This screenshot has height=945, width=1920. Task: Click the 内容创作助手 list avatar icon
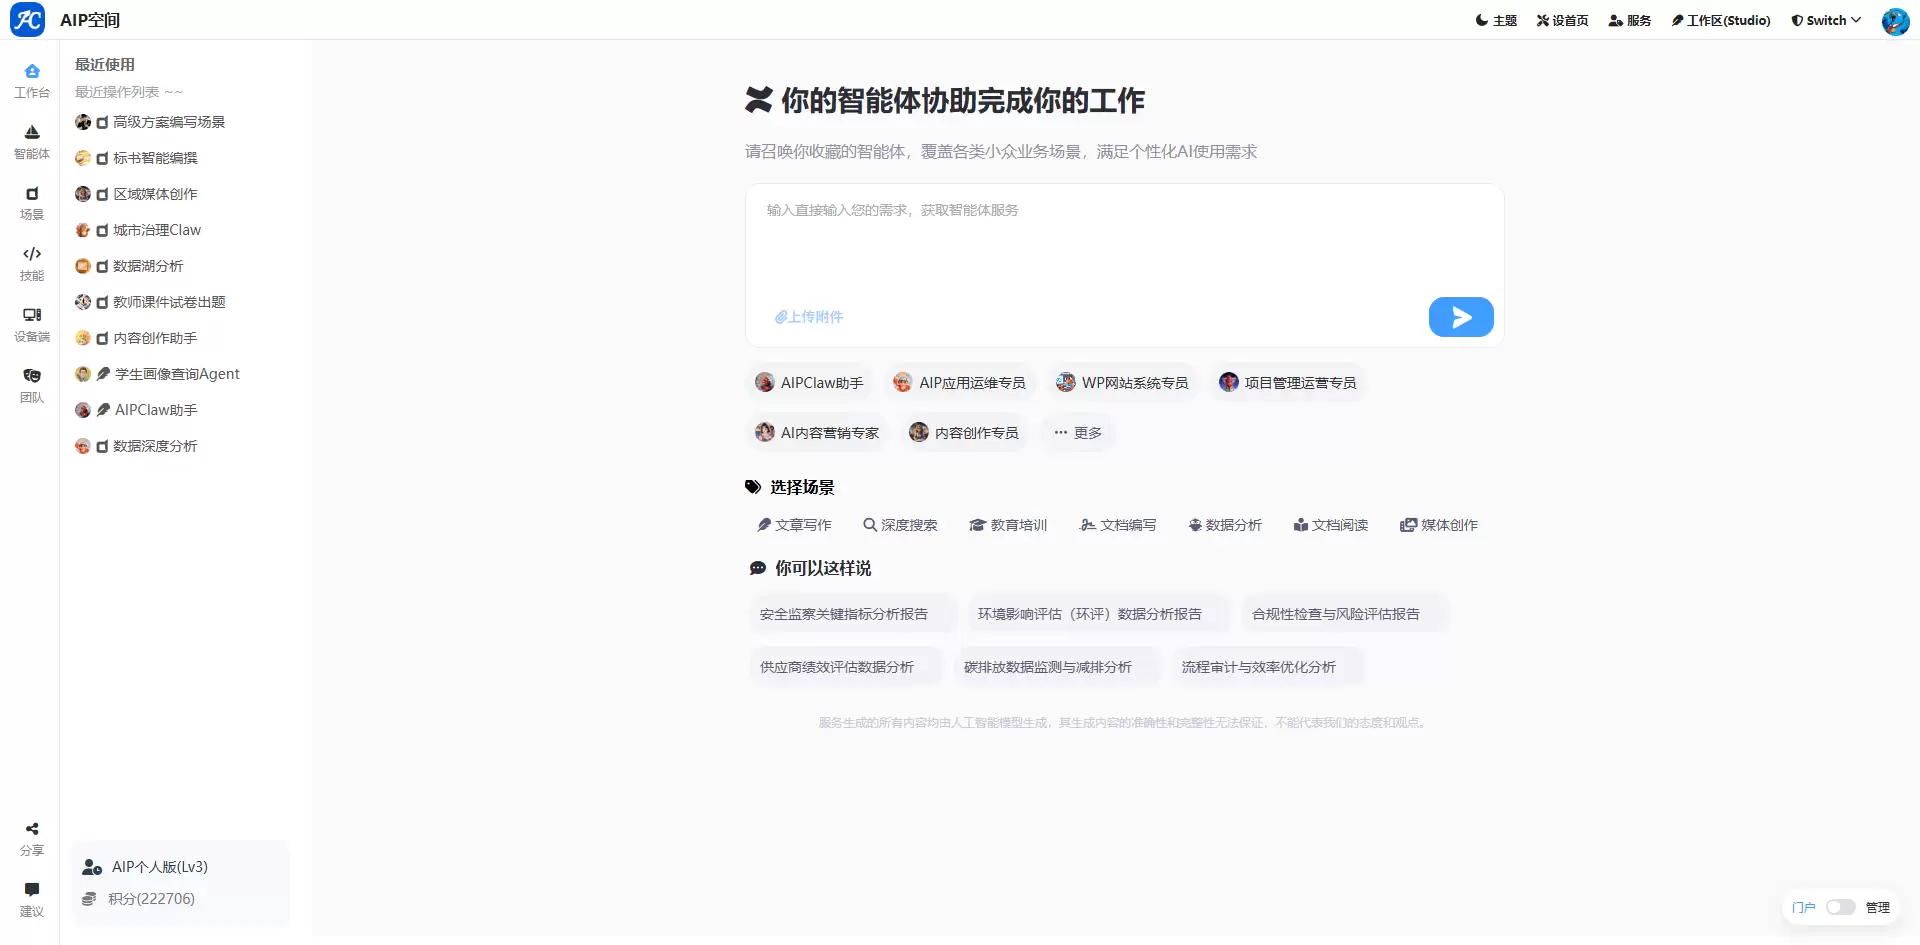[83, 338]
